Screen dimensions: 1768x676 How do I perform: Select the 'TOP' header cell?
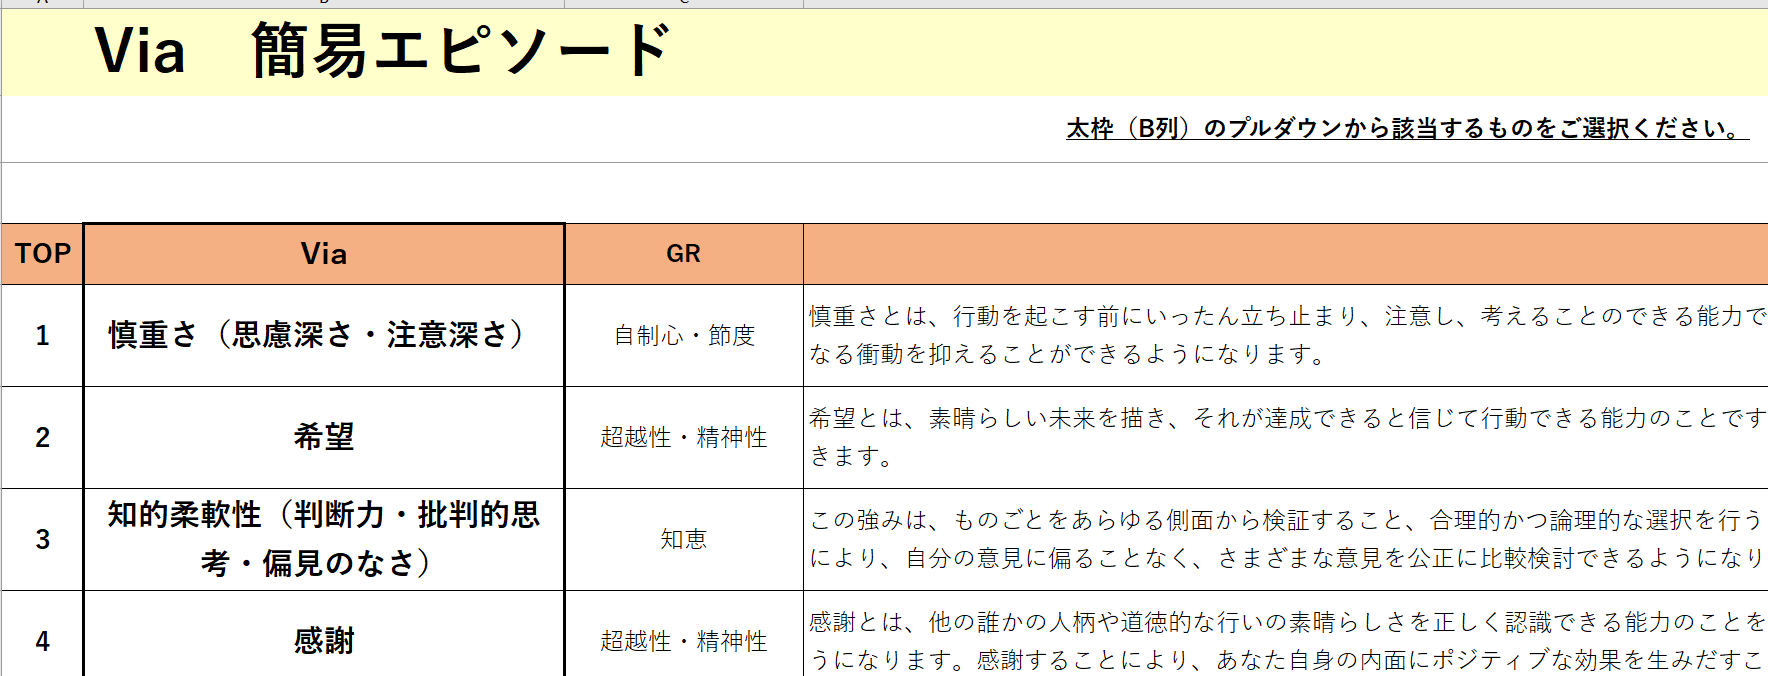point(42,254)
